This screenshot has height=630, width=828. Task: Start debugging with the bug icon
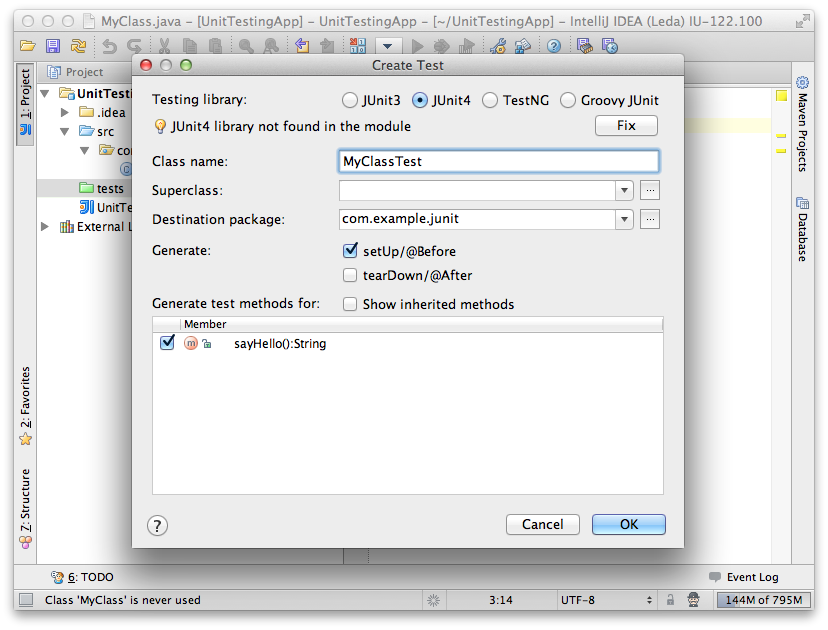click(441, 46)
